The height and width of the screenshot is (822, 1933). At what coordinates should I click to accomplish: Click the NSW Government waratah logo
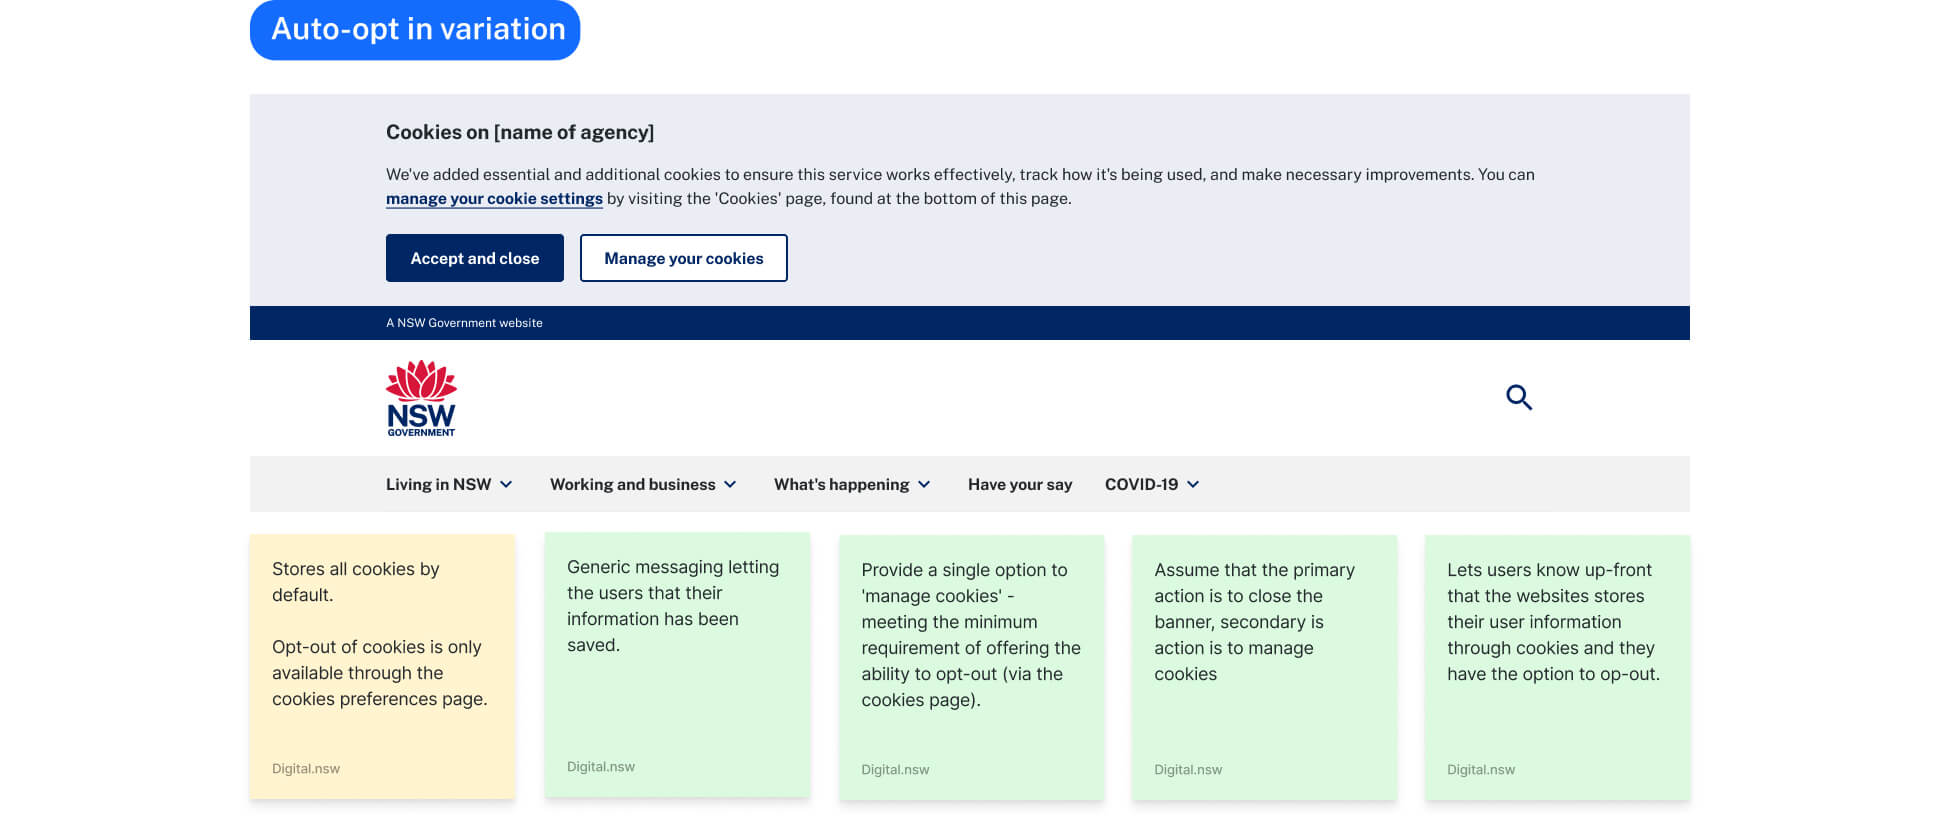pos(421,398)
